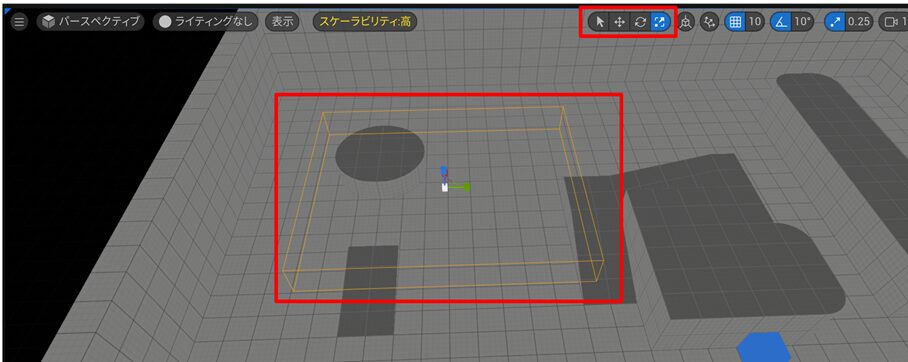Select the Scale transform tool

tap(660, 22)
